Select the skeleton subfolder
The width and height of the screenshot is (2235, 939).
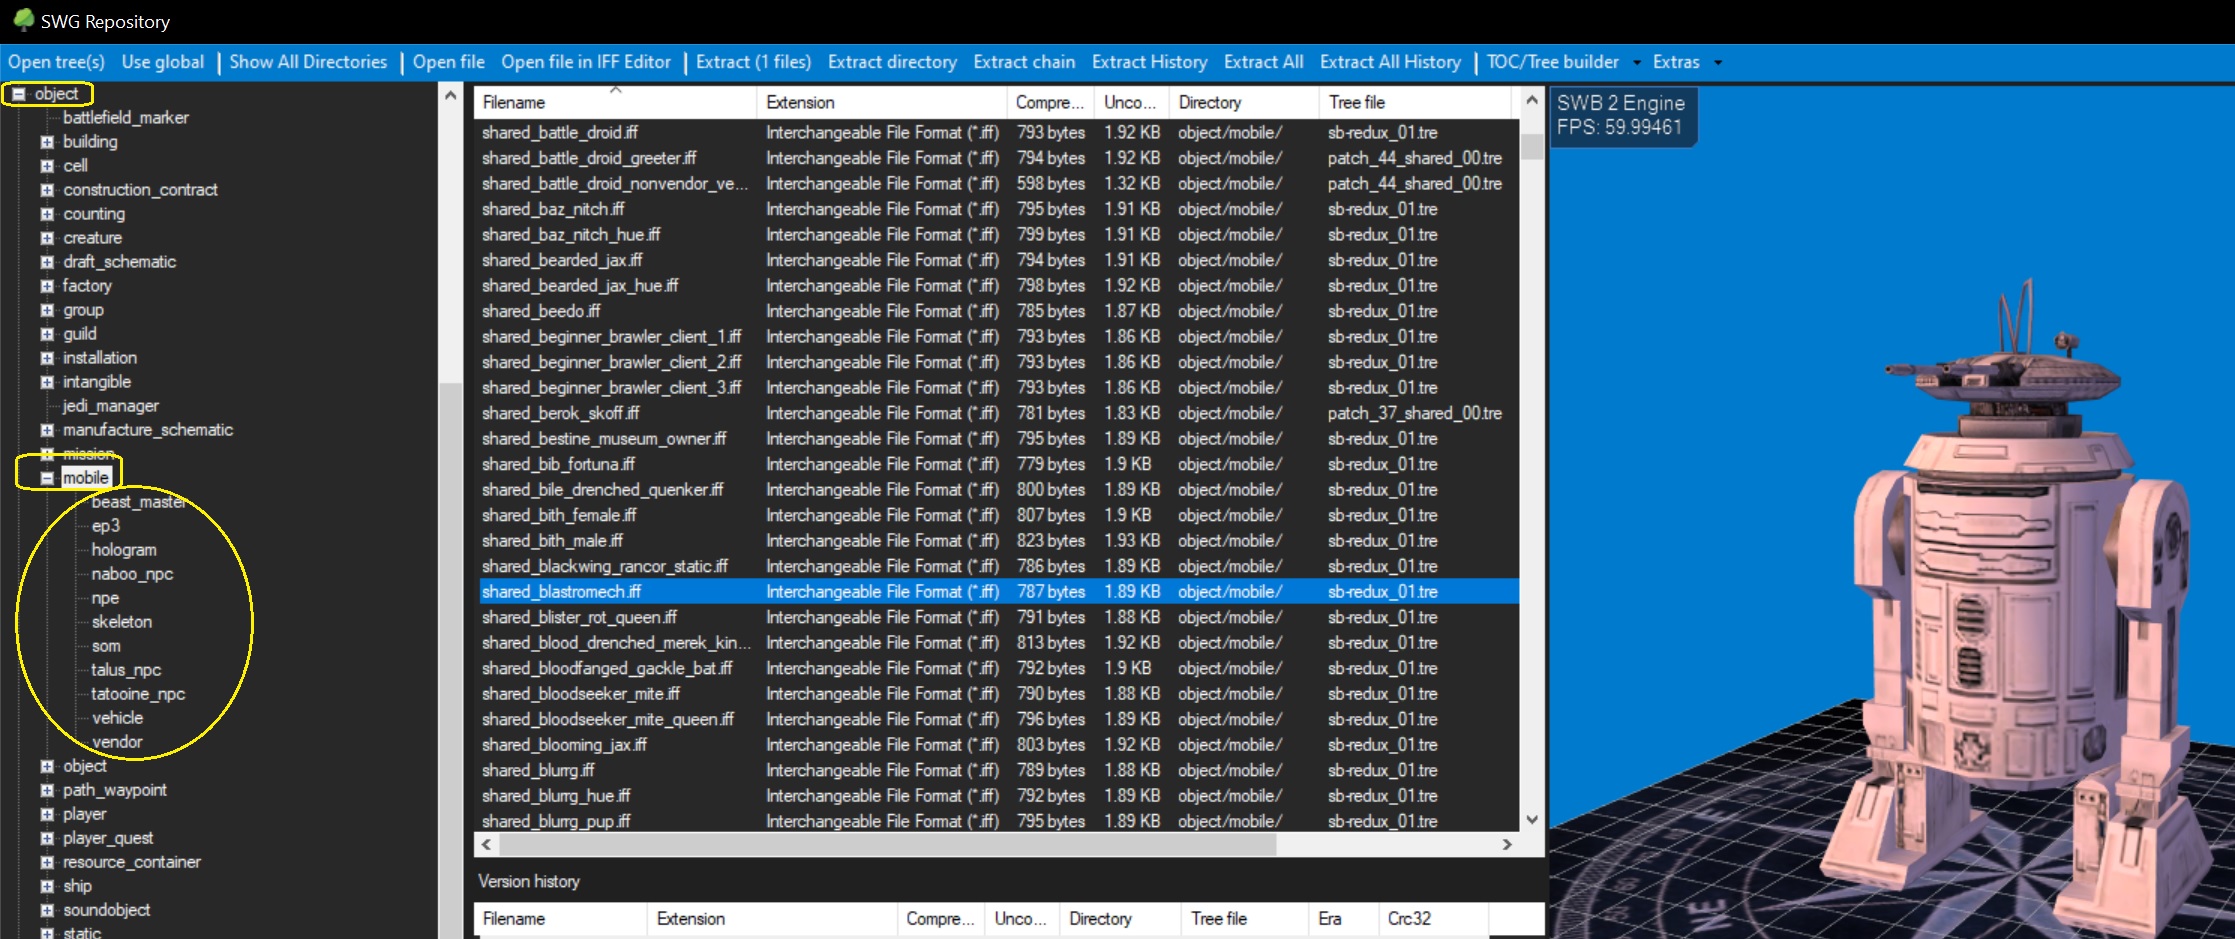[122, 622]
